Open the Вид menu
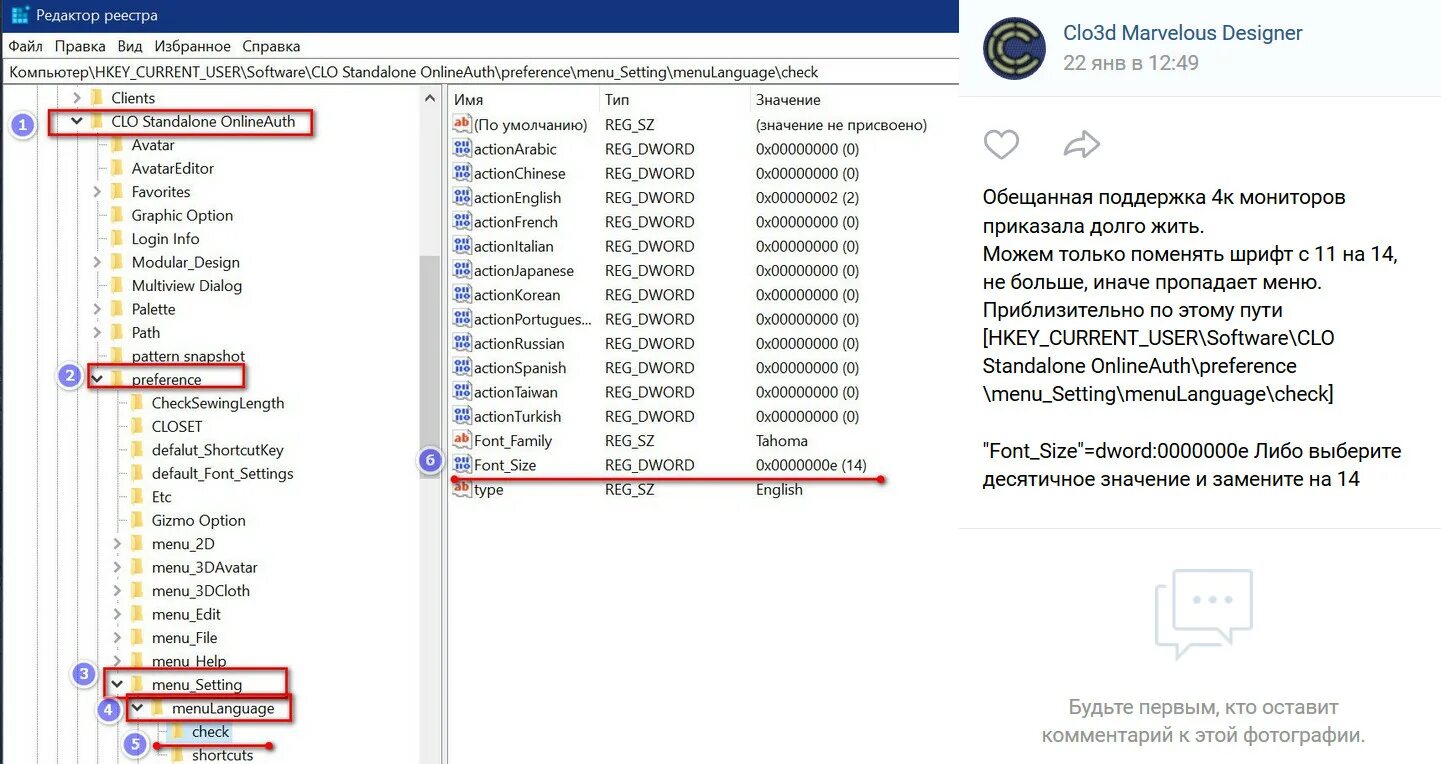This screenshot has width=1441, height=764. click(130, 46)
